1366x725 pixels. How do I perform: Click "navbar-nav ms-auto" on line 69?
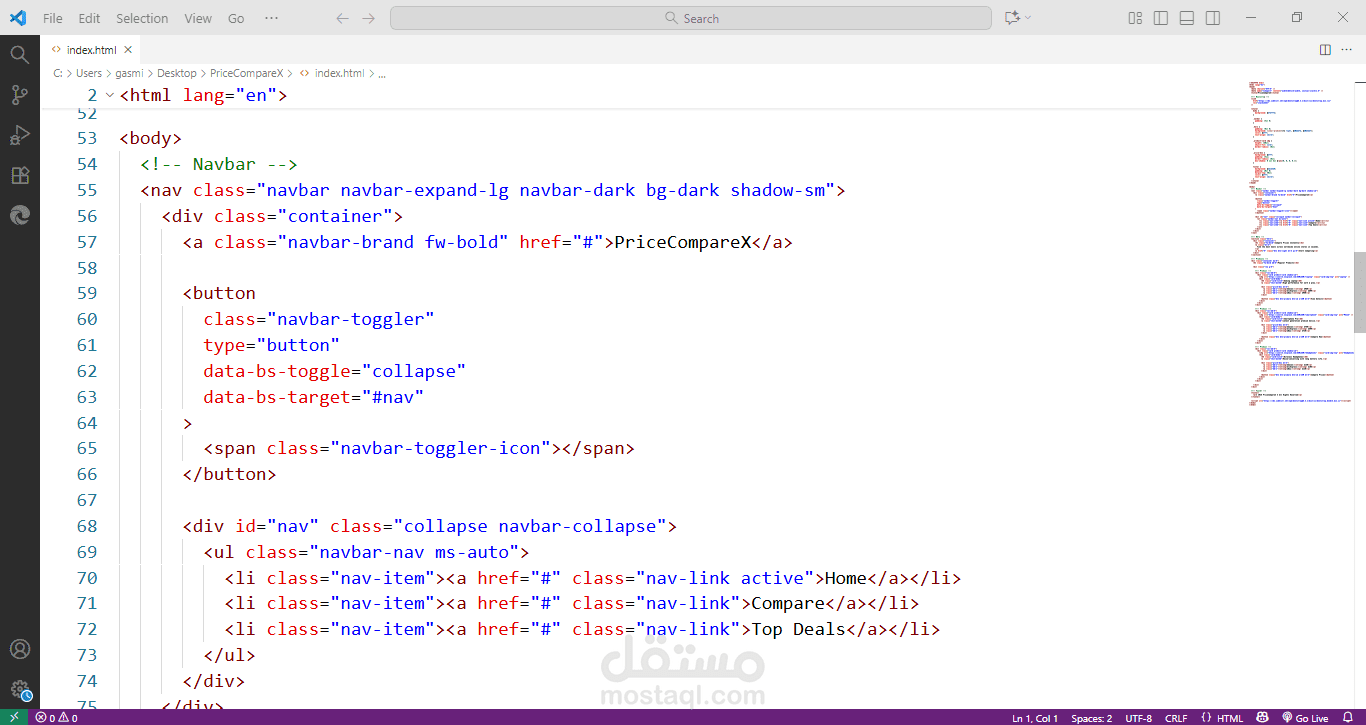click(x=414, y=552)
